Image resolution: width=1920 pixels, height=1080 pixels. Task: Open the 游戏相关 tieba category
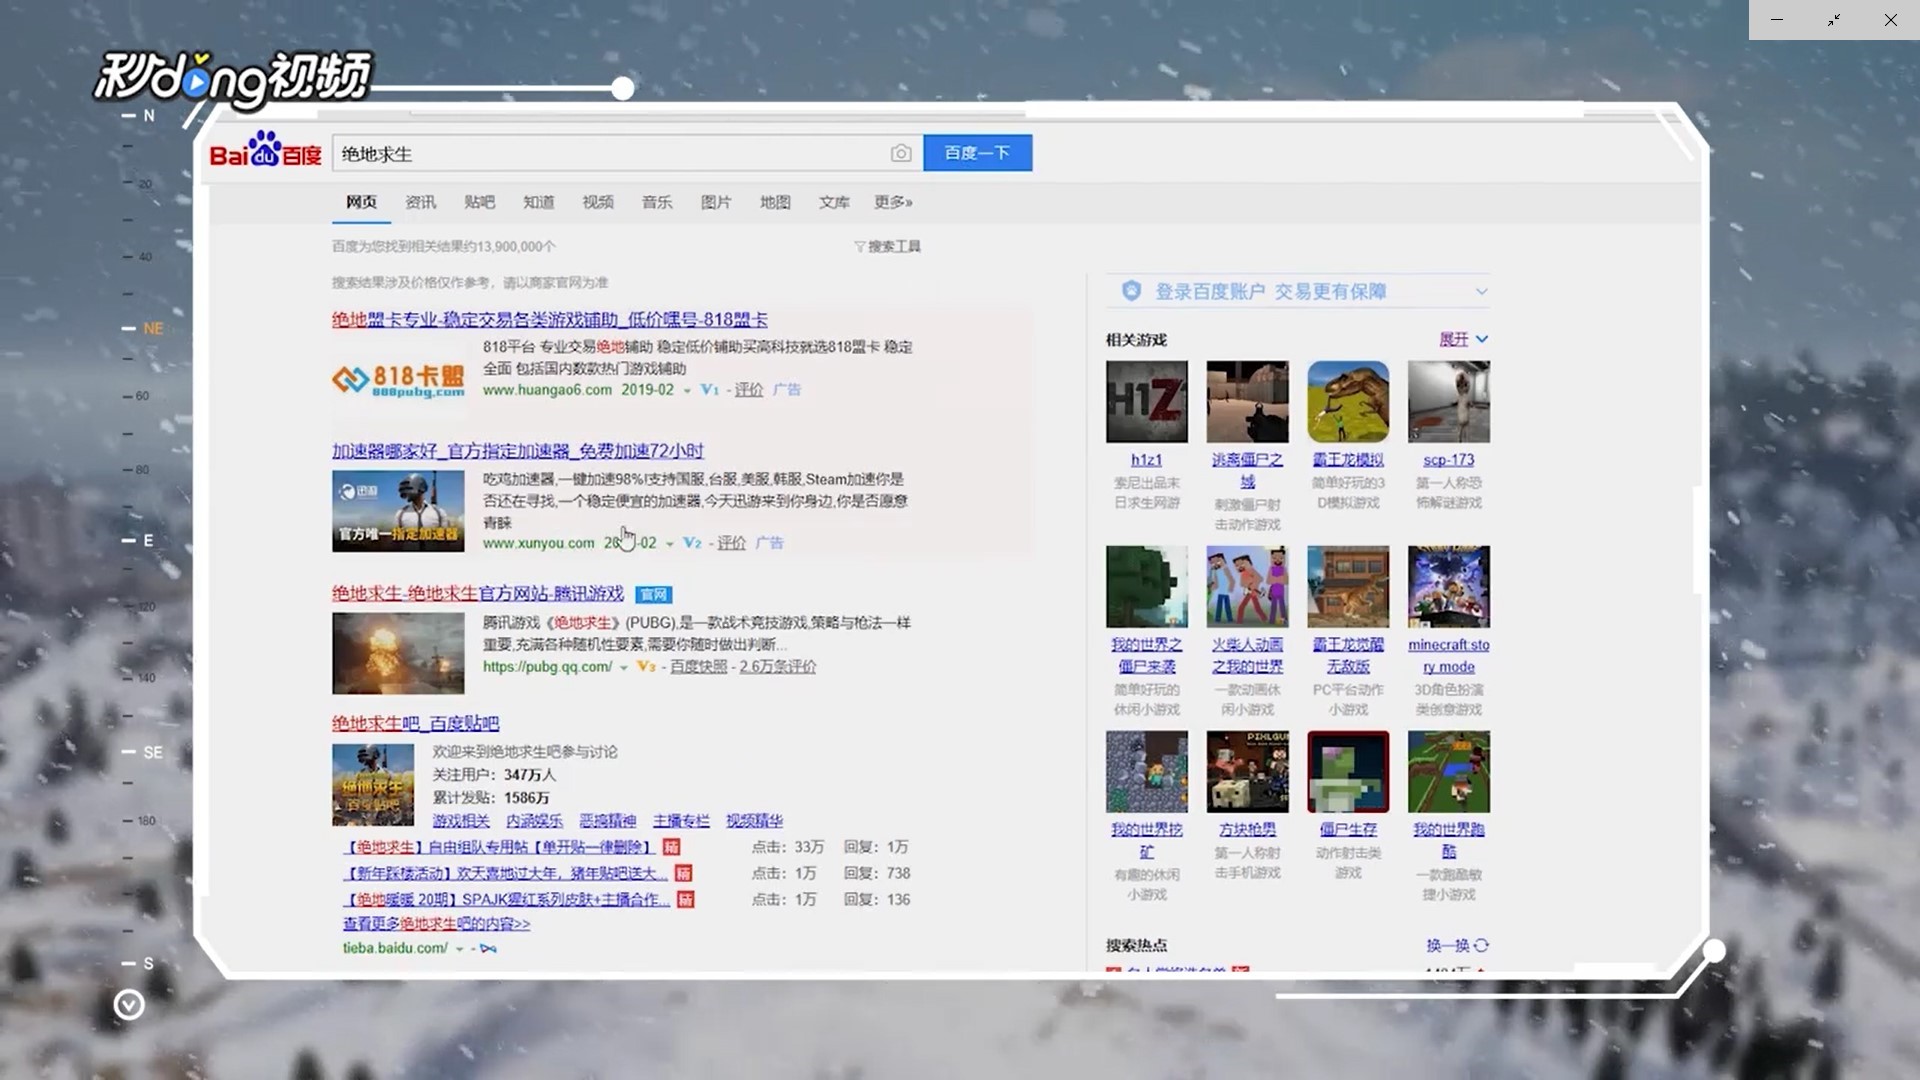[461, 821]
